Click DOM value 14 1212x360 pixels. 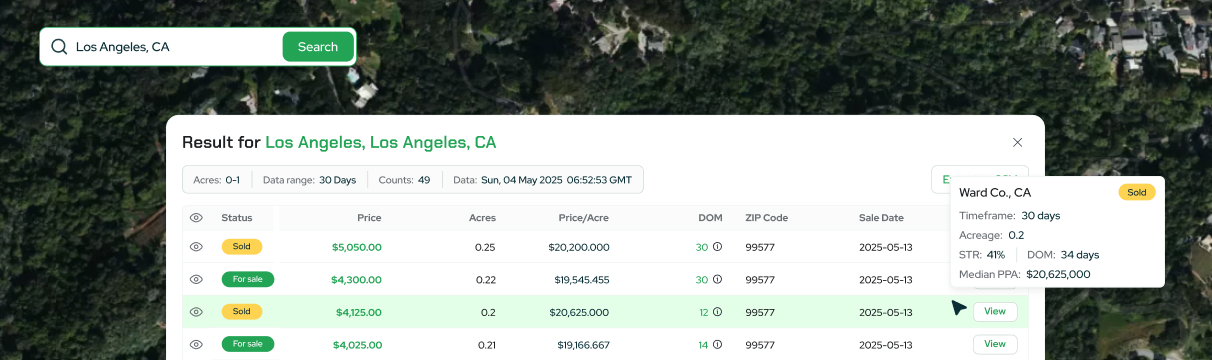(703, 344)
